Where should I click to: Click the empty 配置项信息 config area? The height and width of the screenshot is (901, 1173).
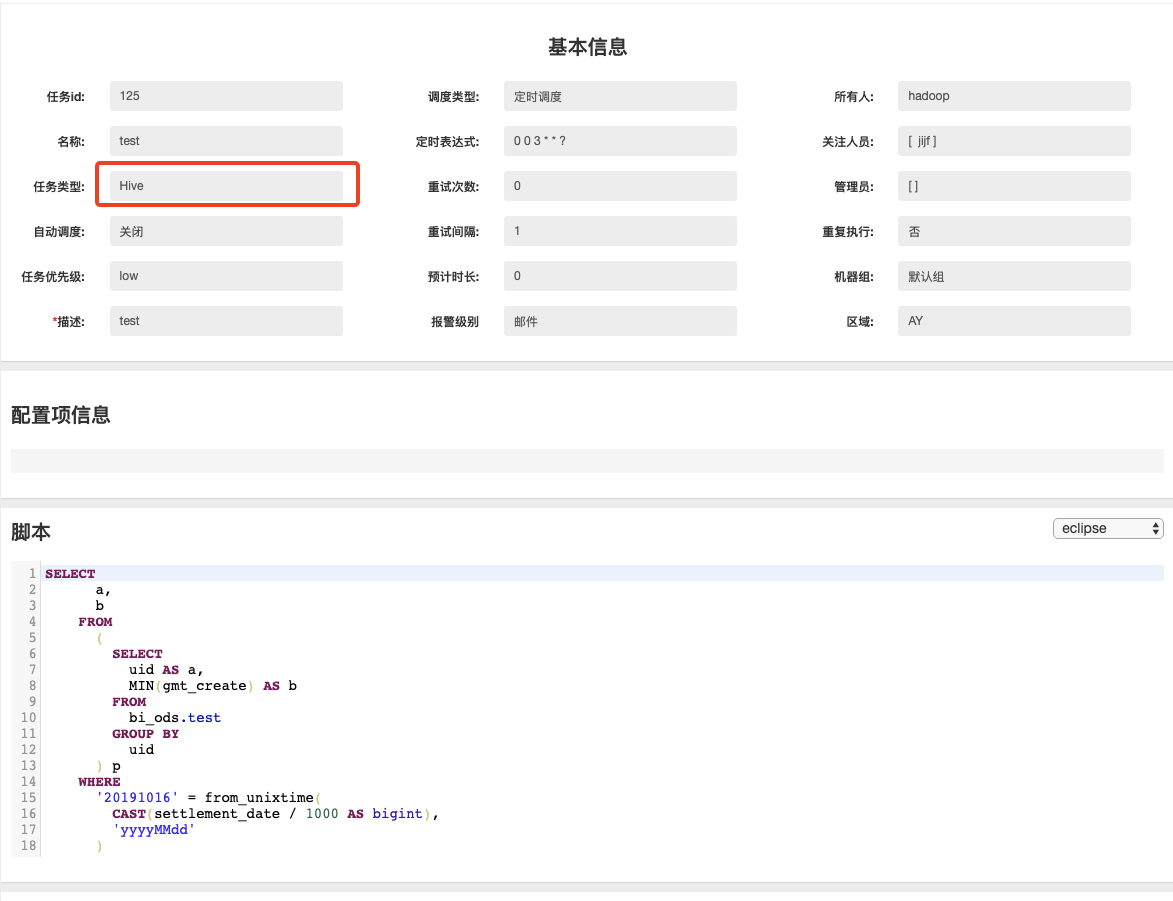click(x=587, y=461)
